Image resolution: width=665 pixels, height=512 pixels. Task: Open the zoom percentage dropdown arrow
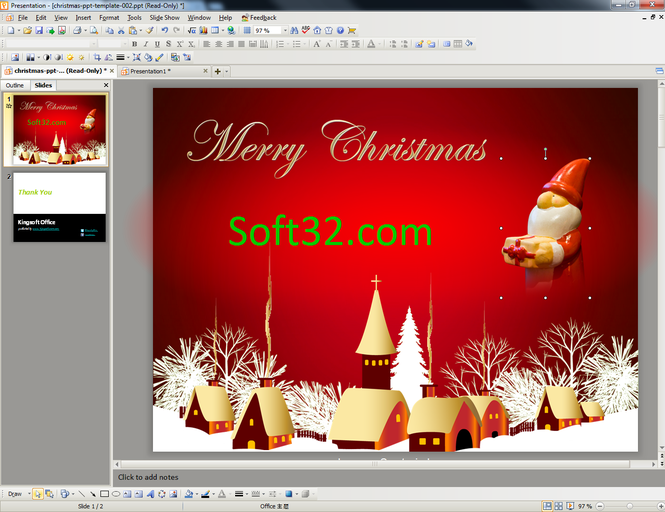tap(285, 31)
